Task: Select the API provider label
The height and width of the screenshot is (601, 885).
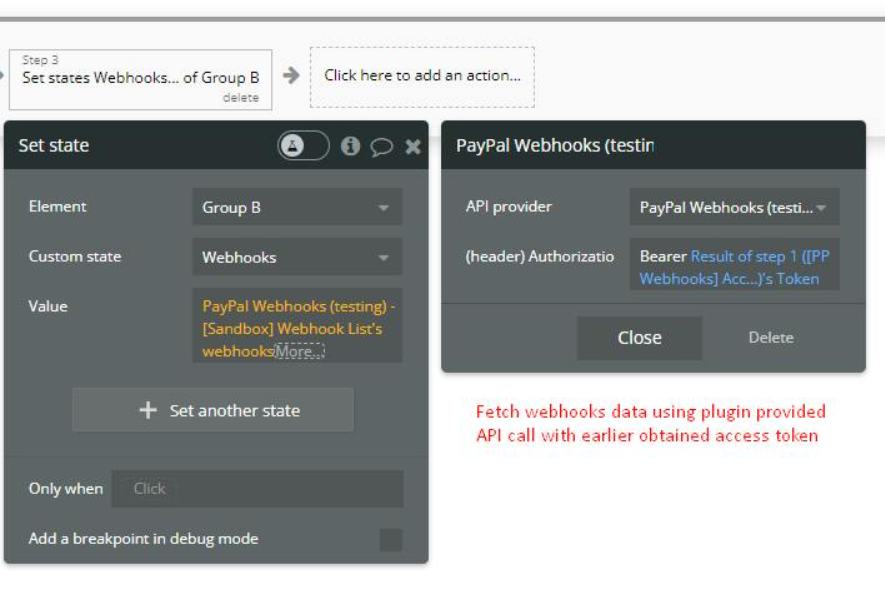Action: (509, 207)
